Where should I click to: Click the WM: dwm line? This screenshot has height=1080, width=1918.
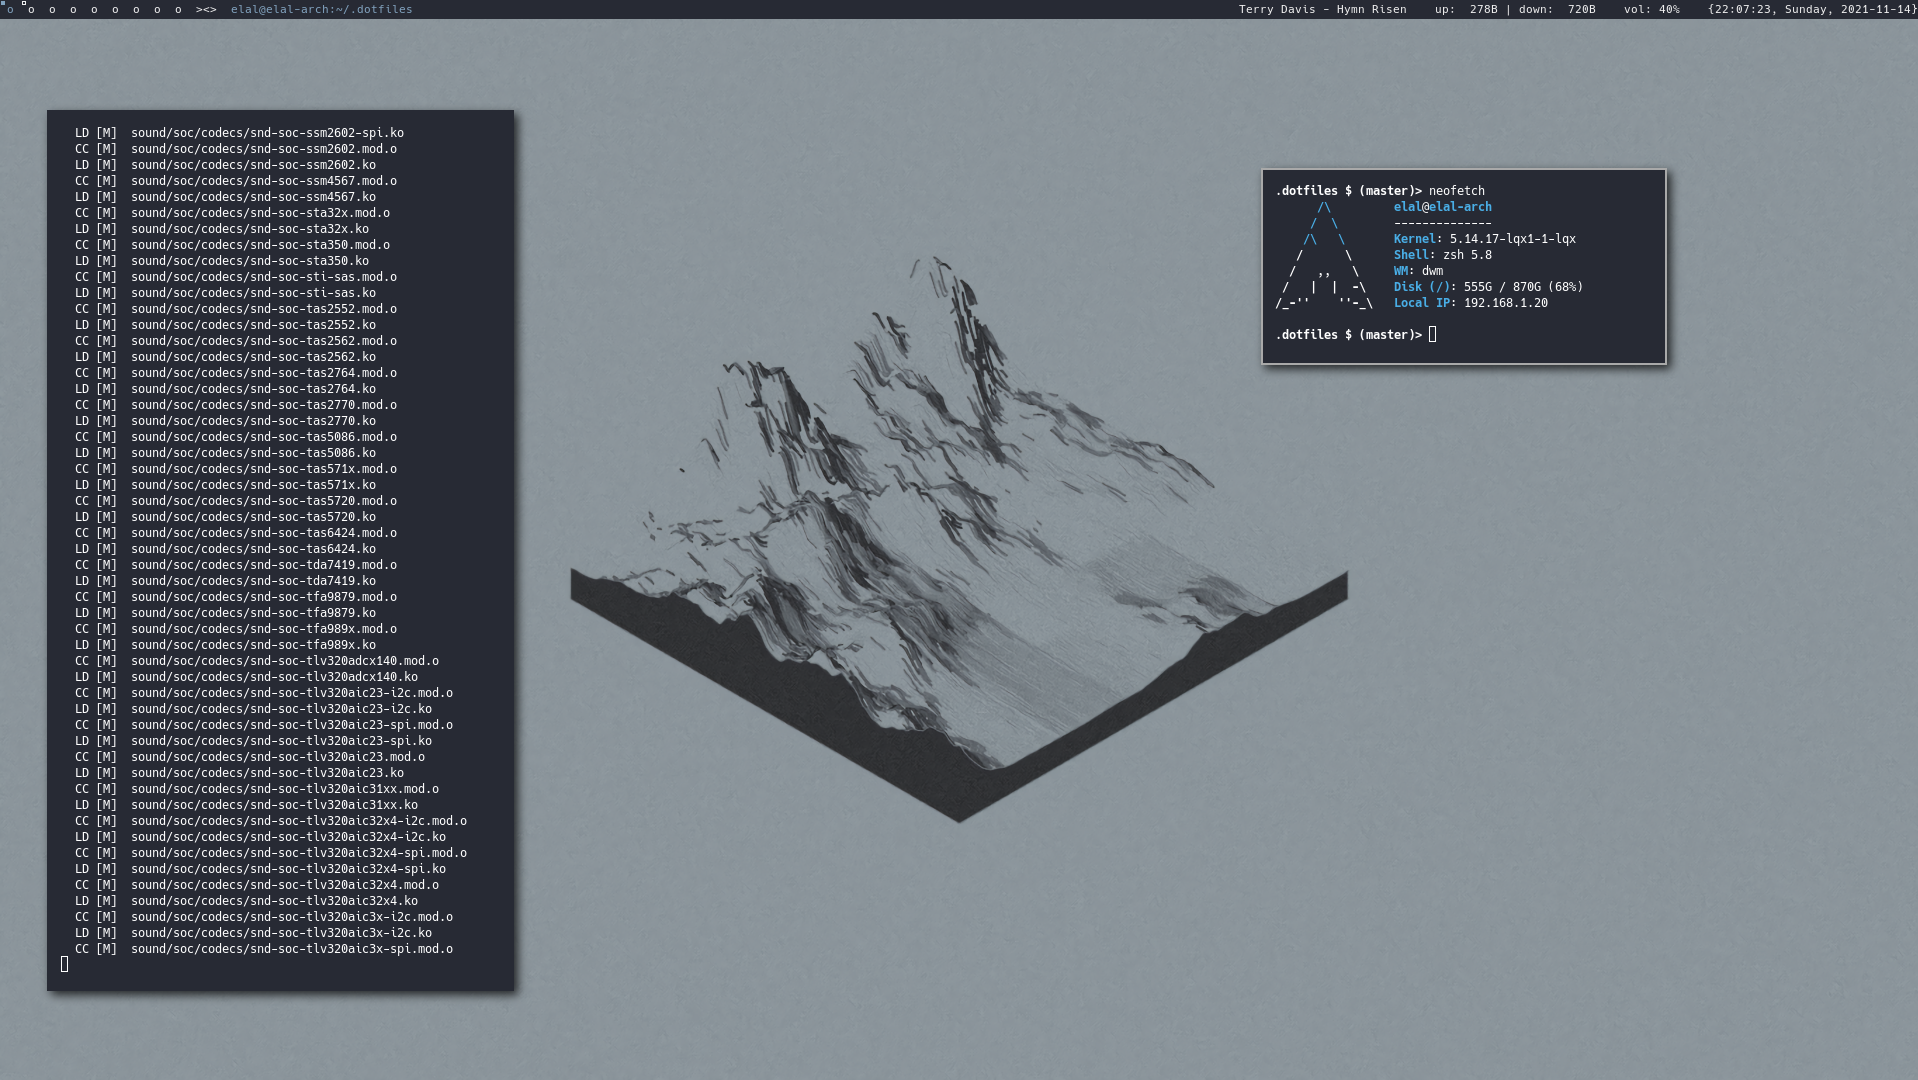(1418, 271)
